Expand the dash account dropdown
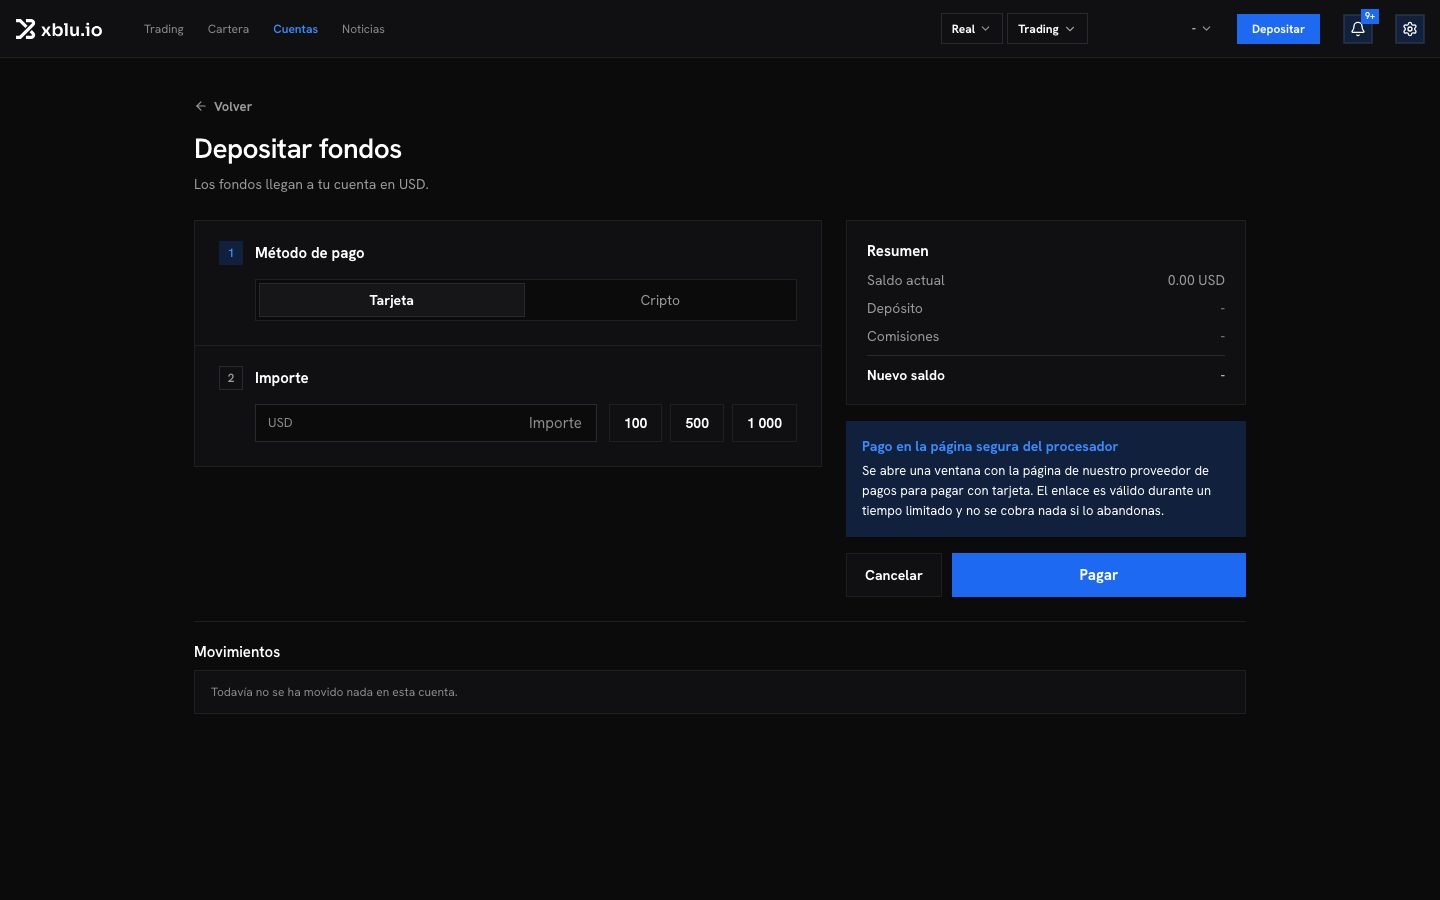Viewport: 1440px width, 900px height. pos(1201,29)
